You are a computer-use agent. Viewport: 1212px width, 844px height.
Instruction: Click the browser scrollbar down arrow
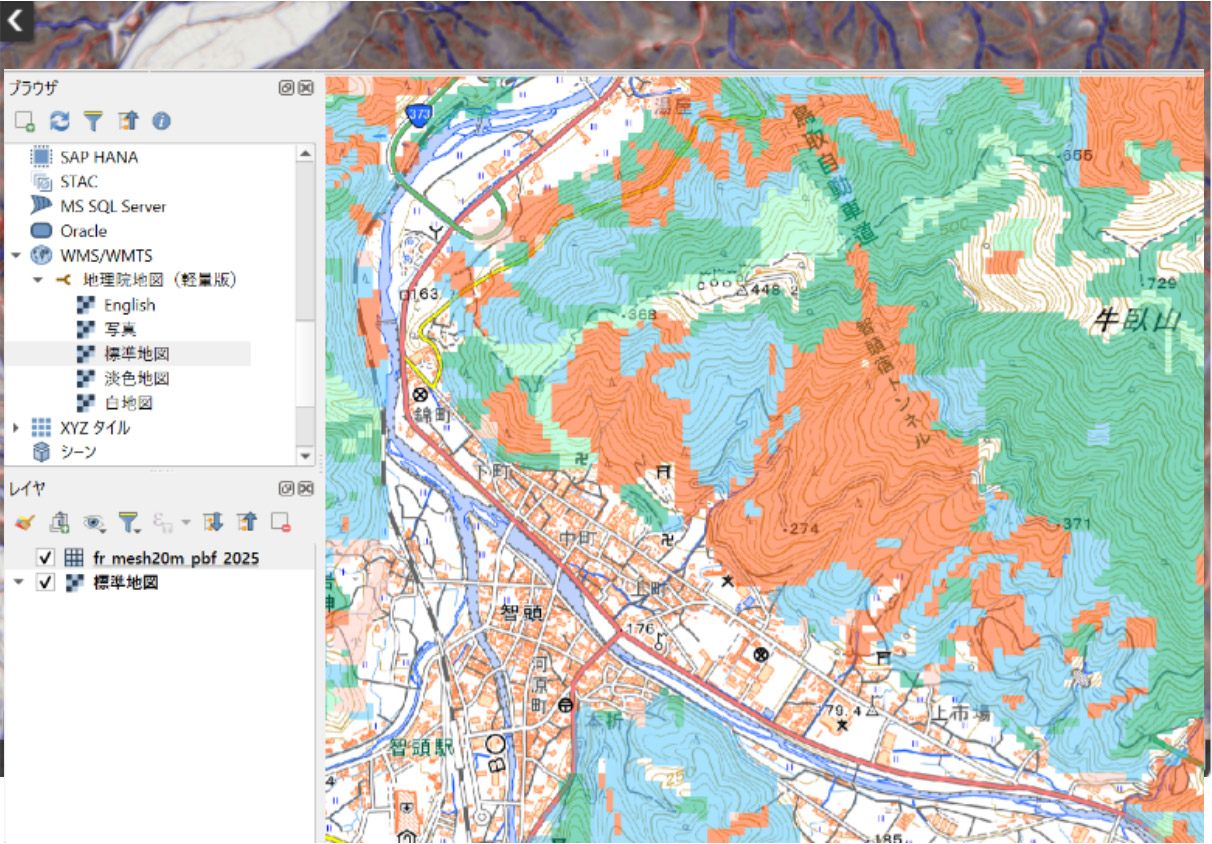[306, 455]
